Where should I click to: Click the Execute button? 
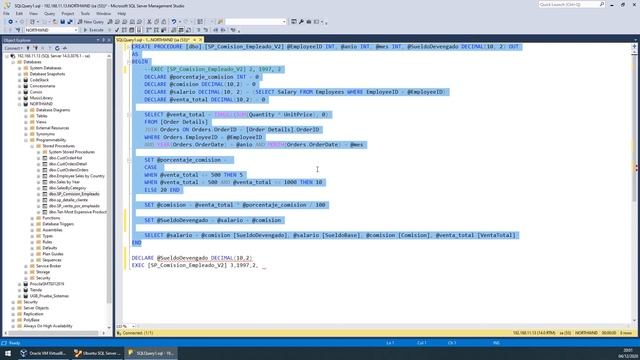93,30
